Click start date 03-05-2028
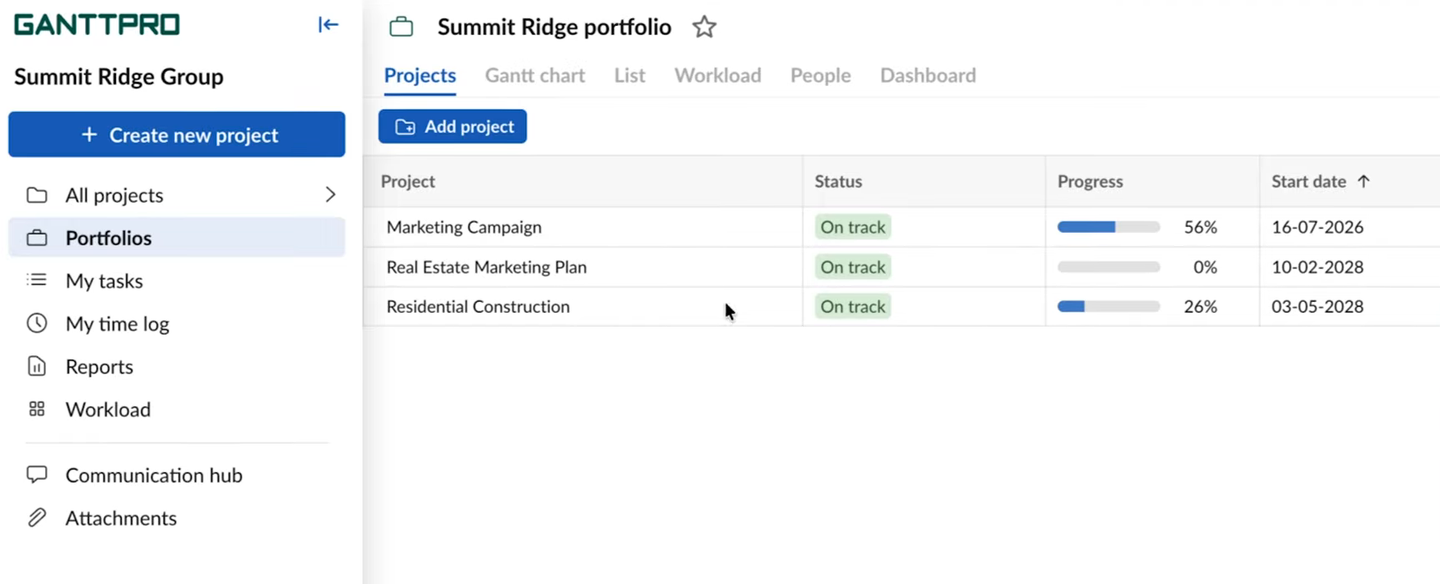 (1317, 306)
